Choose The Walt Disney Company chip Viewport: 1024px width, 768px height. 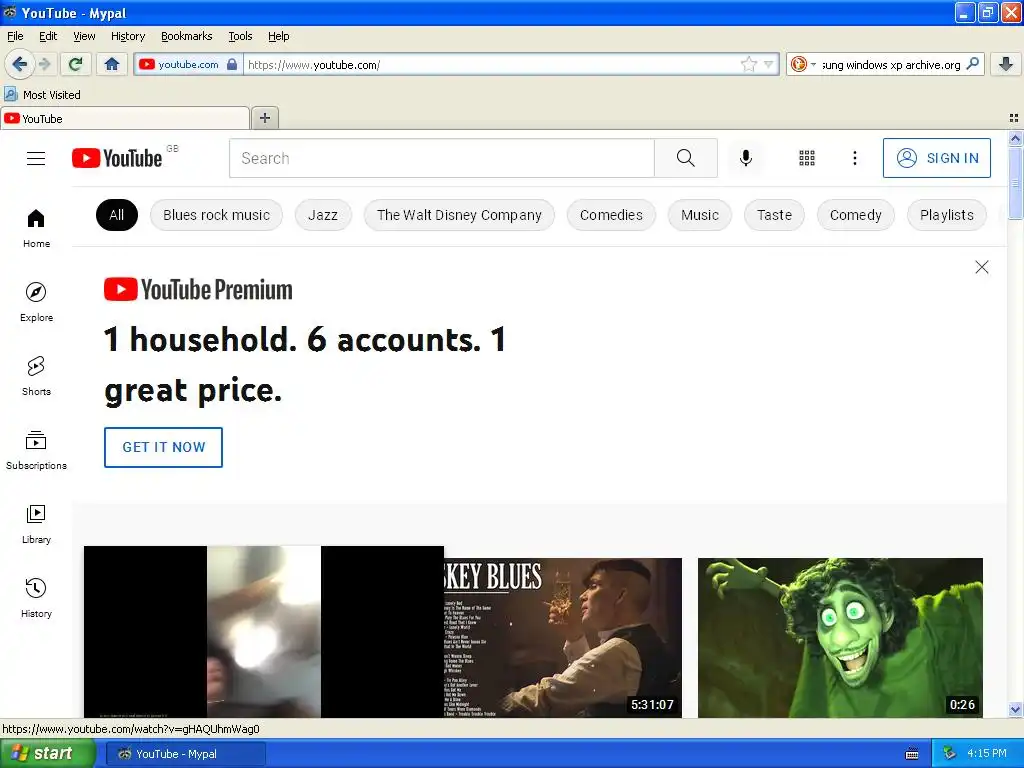[459, 215]
